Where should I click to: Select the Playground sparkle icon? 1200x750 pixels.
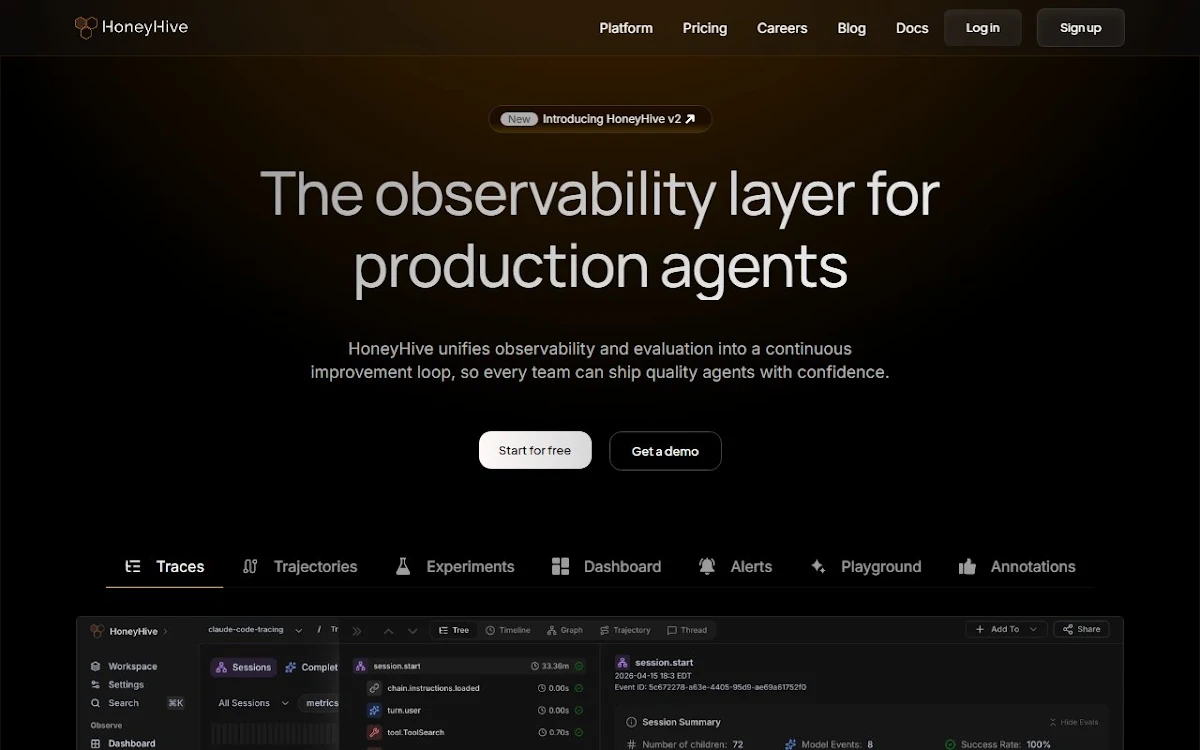(818, 566)
